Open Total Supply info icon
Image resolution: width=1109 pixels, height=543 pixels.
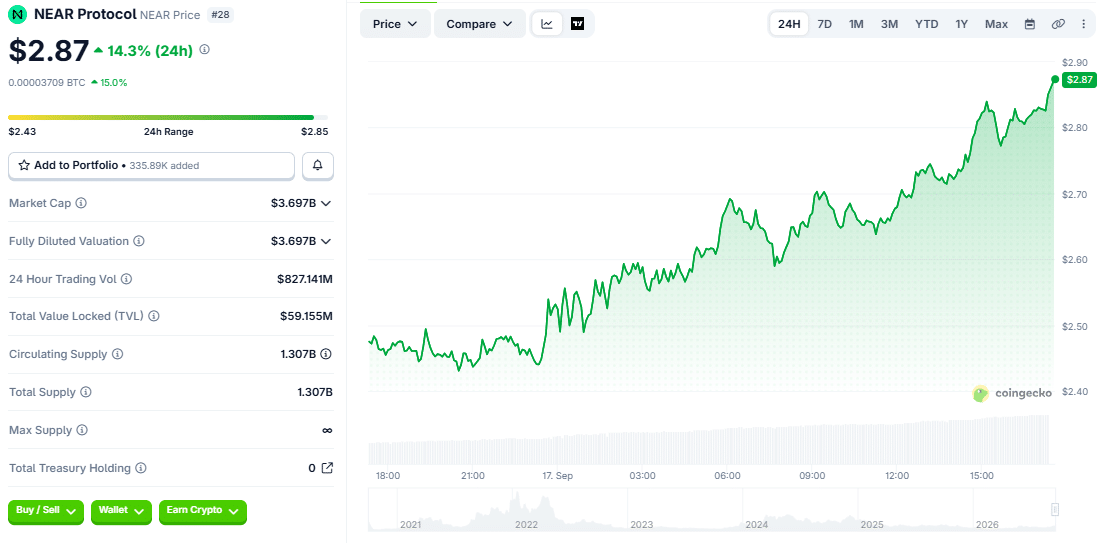(86, 392)
